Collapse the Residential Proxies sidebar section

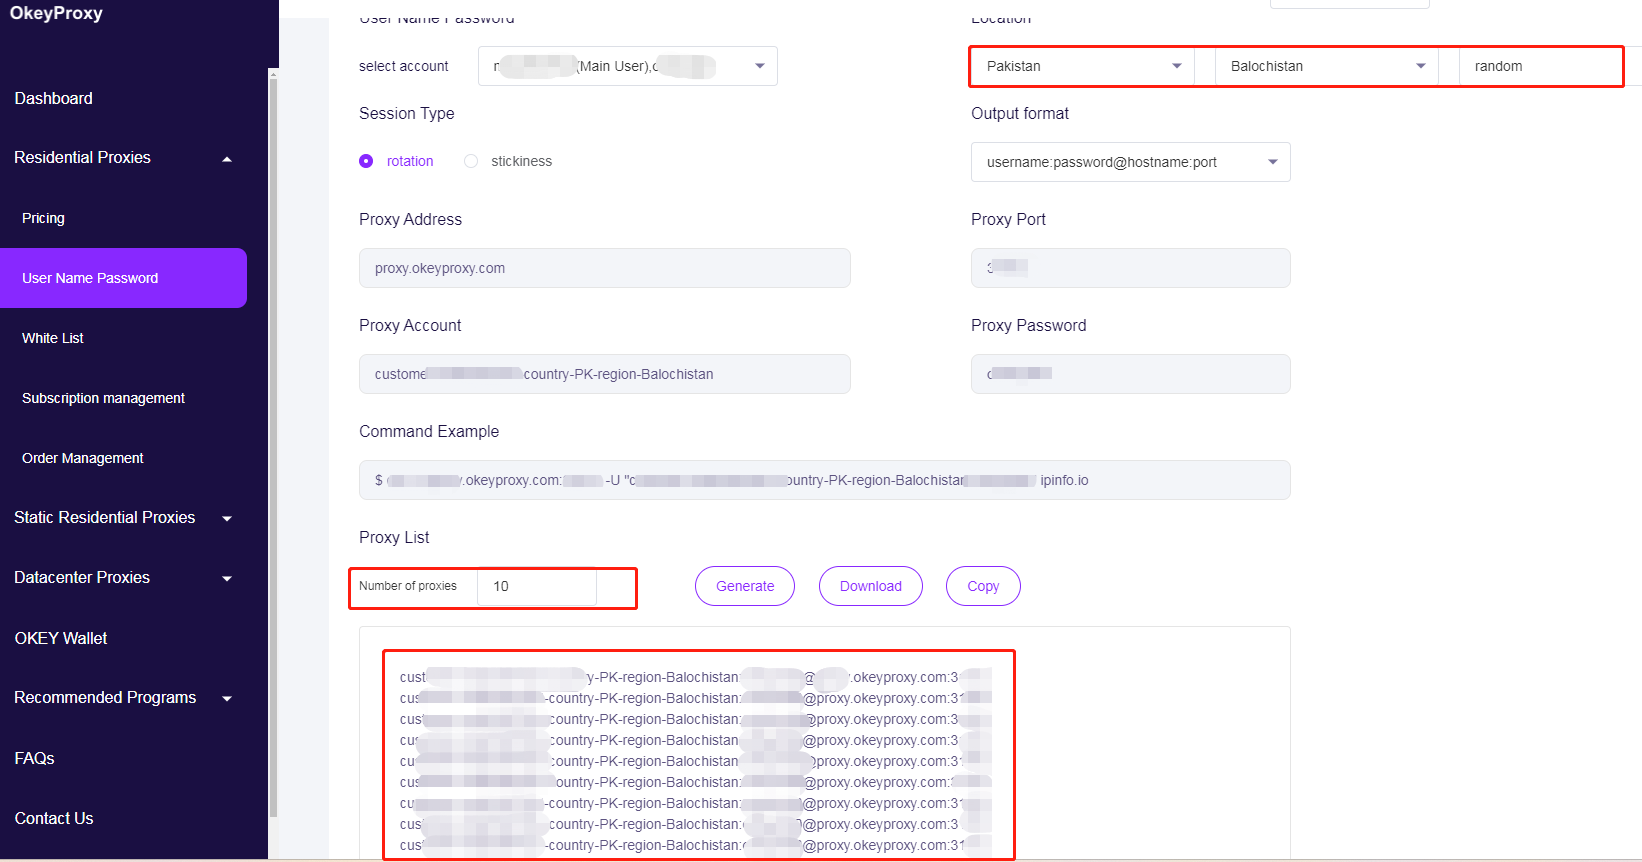coord(226,158)
